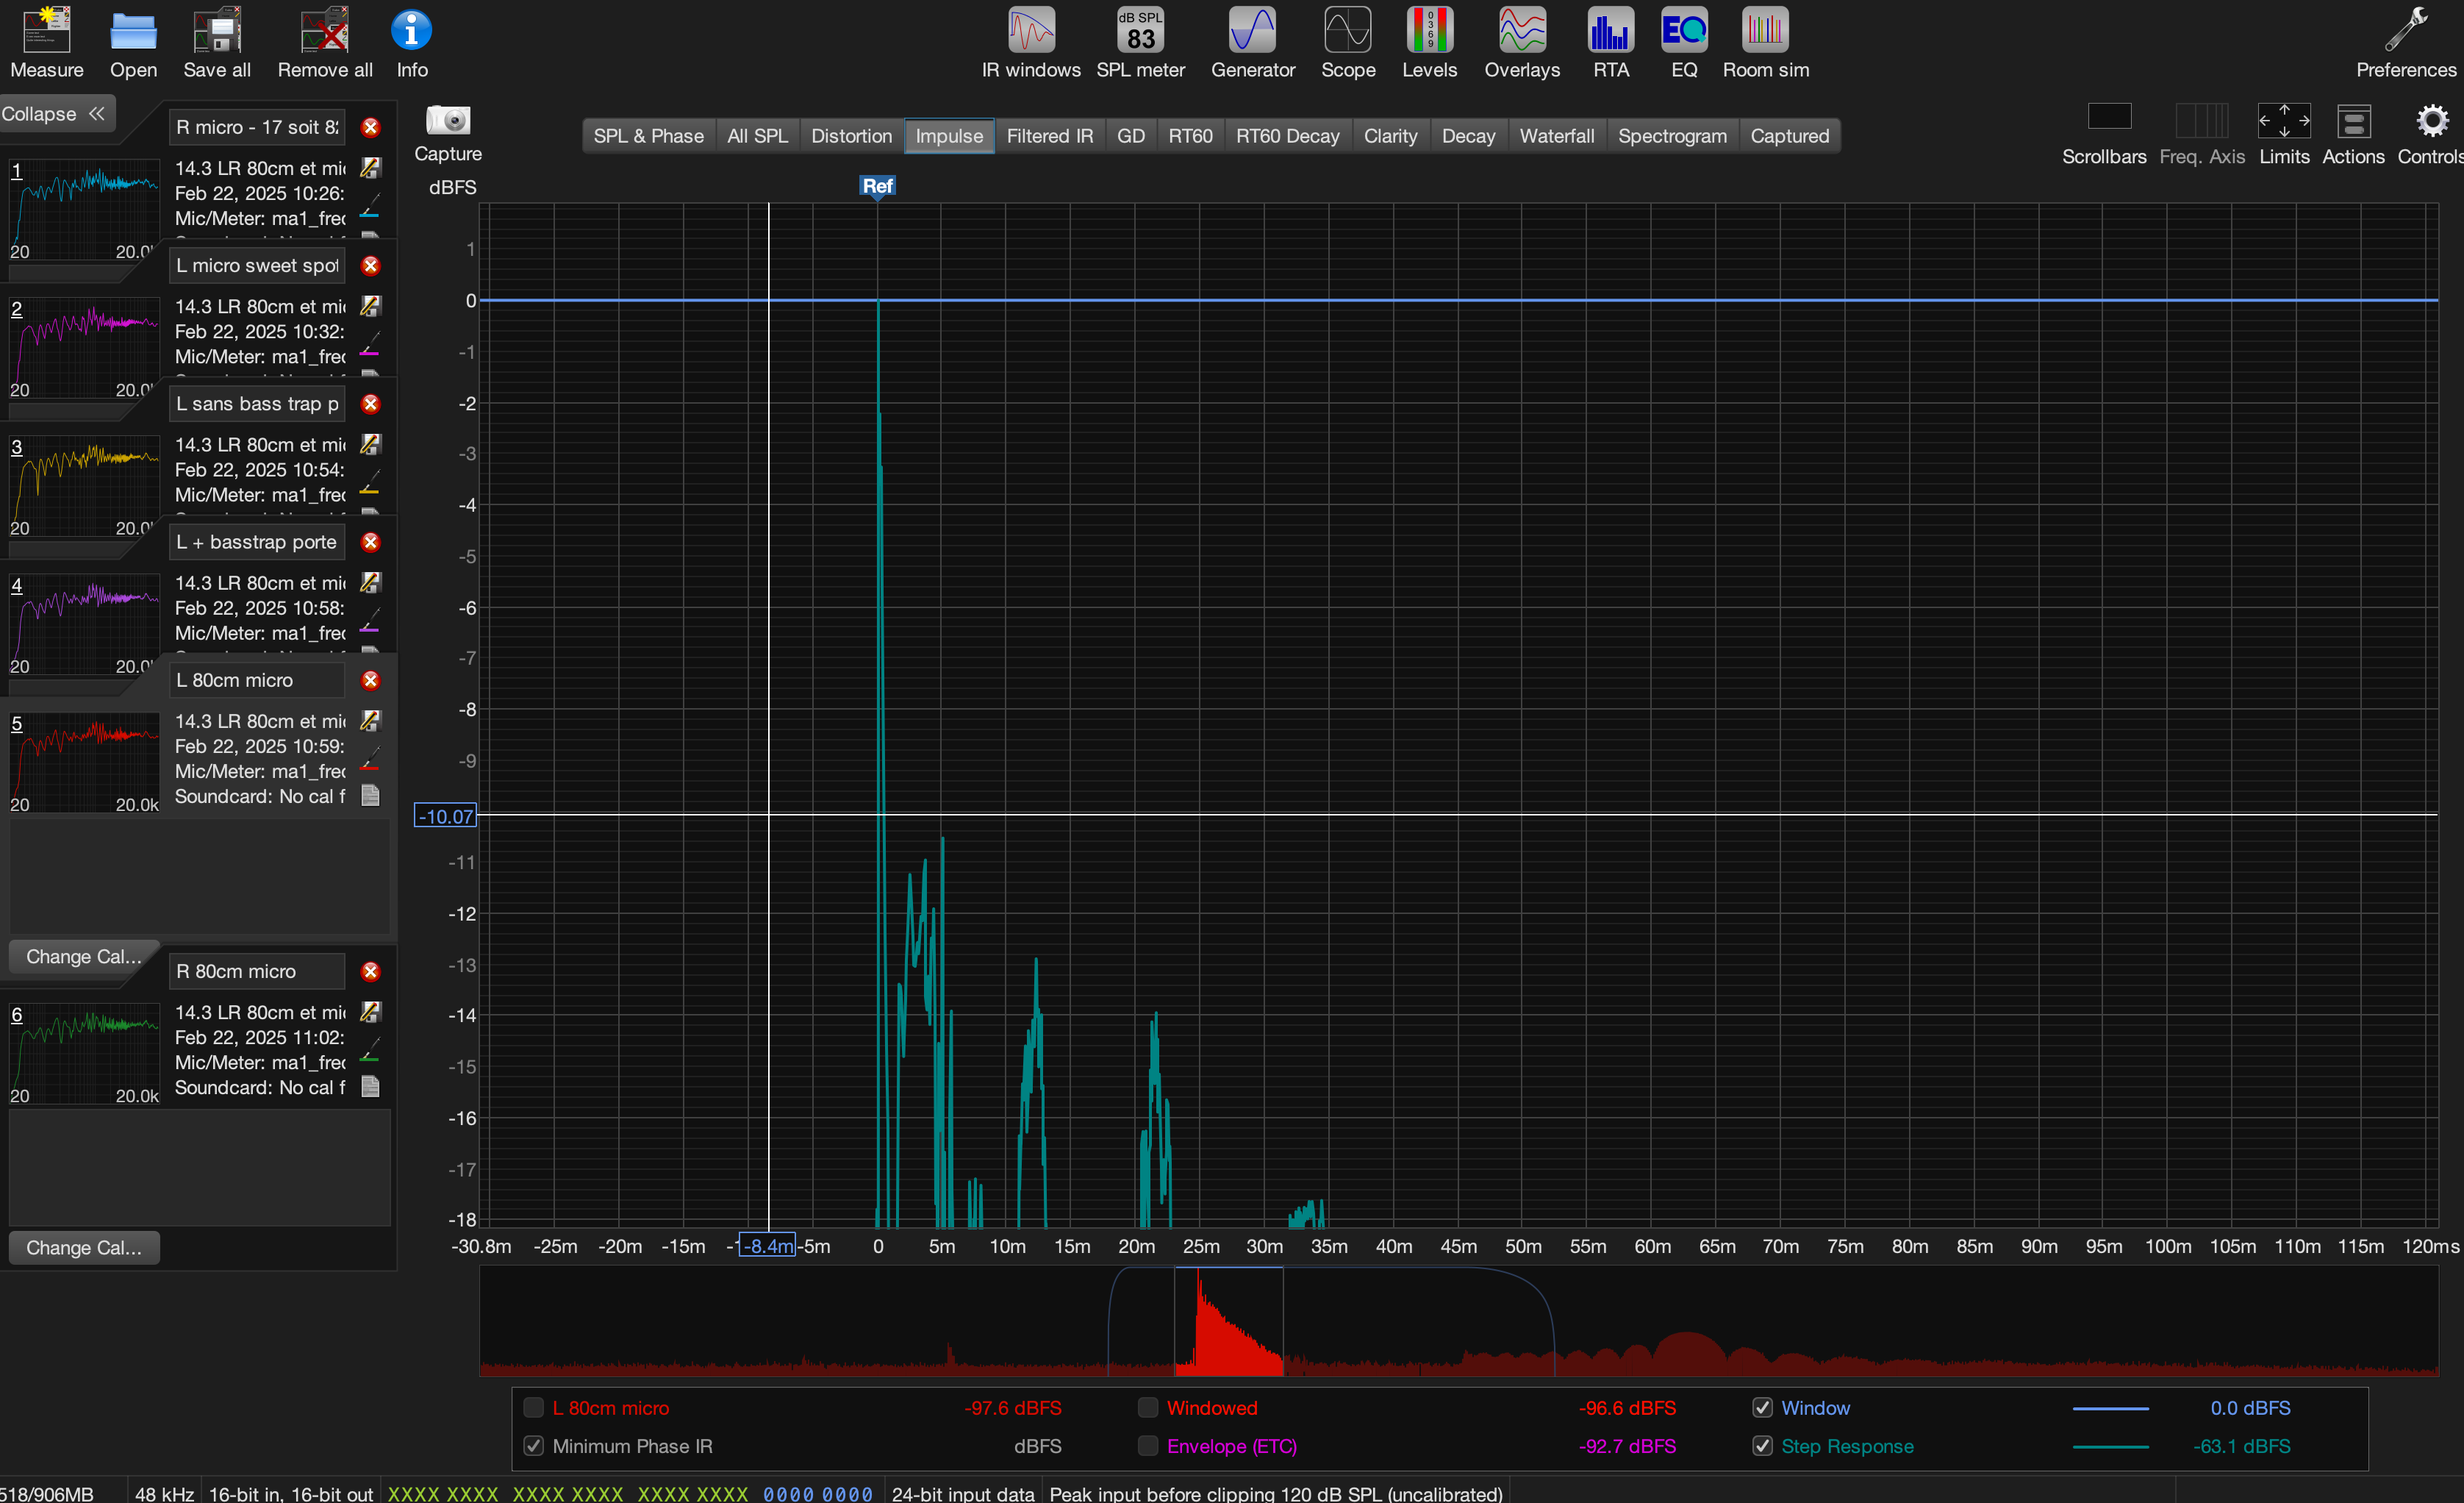Click the Save all icon
Screen dimensions: 2464x1503
pos(217,30)
